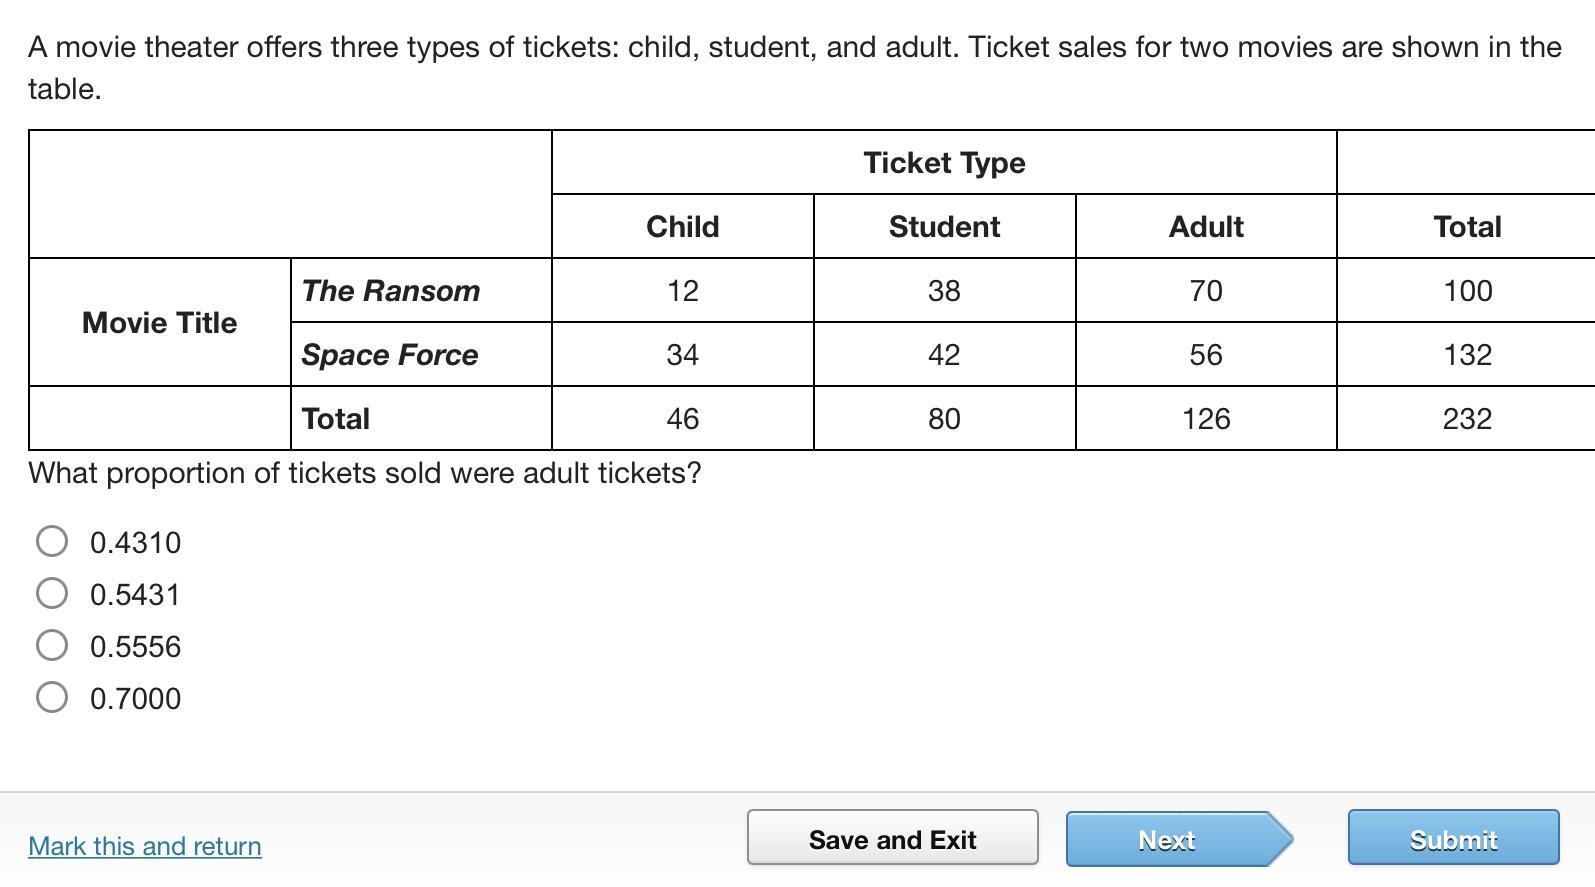Viewport: 1595px width, 887px height.
Task: Click the Child column header
Action: 682,227
